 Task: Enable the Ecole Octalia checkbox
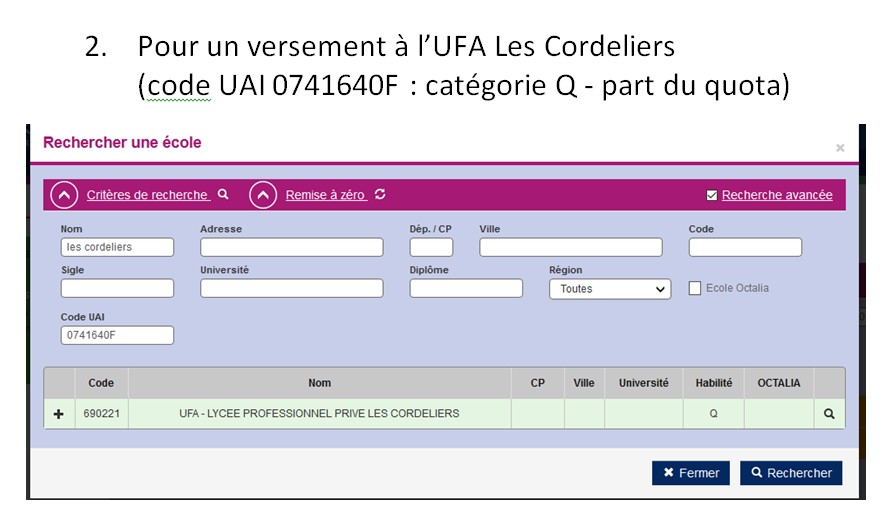pos(695,288)
